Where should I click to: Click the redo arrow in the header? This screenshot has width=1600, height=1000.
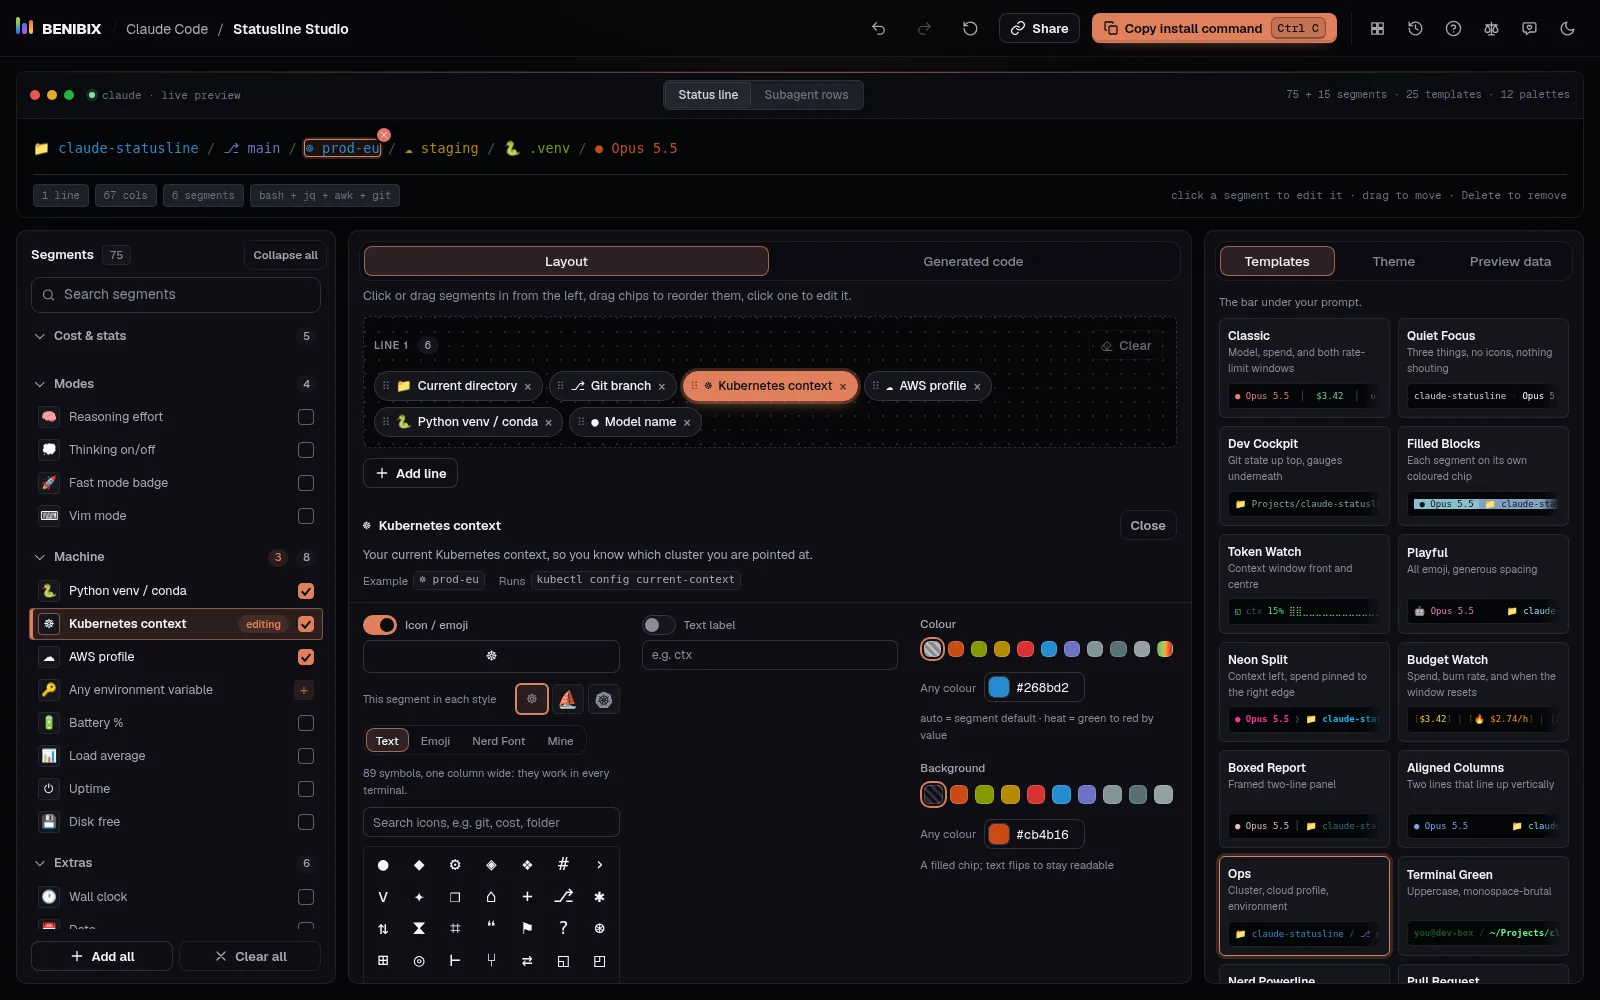(x=924, y=29)
